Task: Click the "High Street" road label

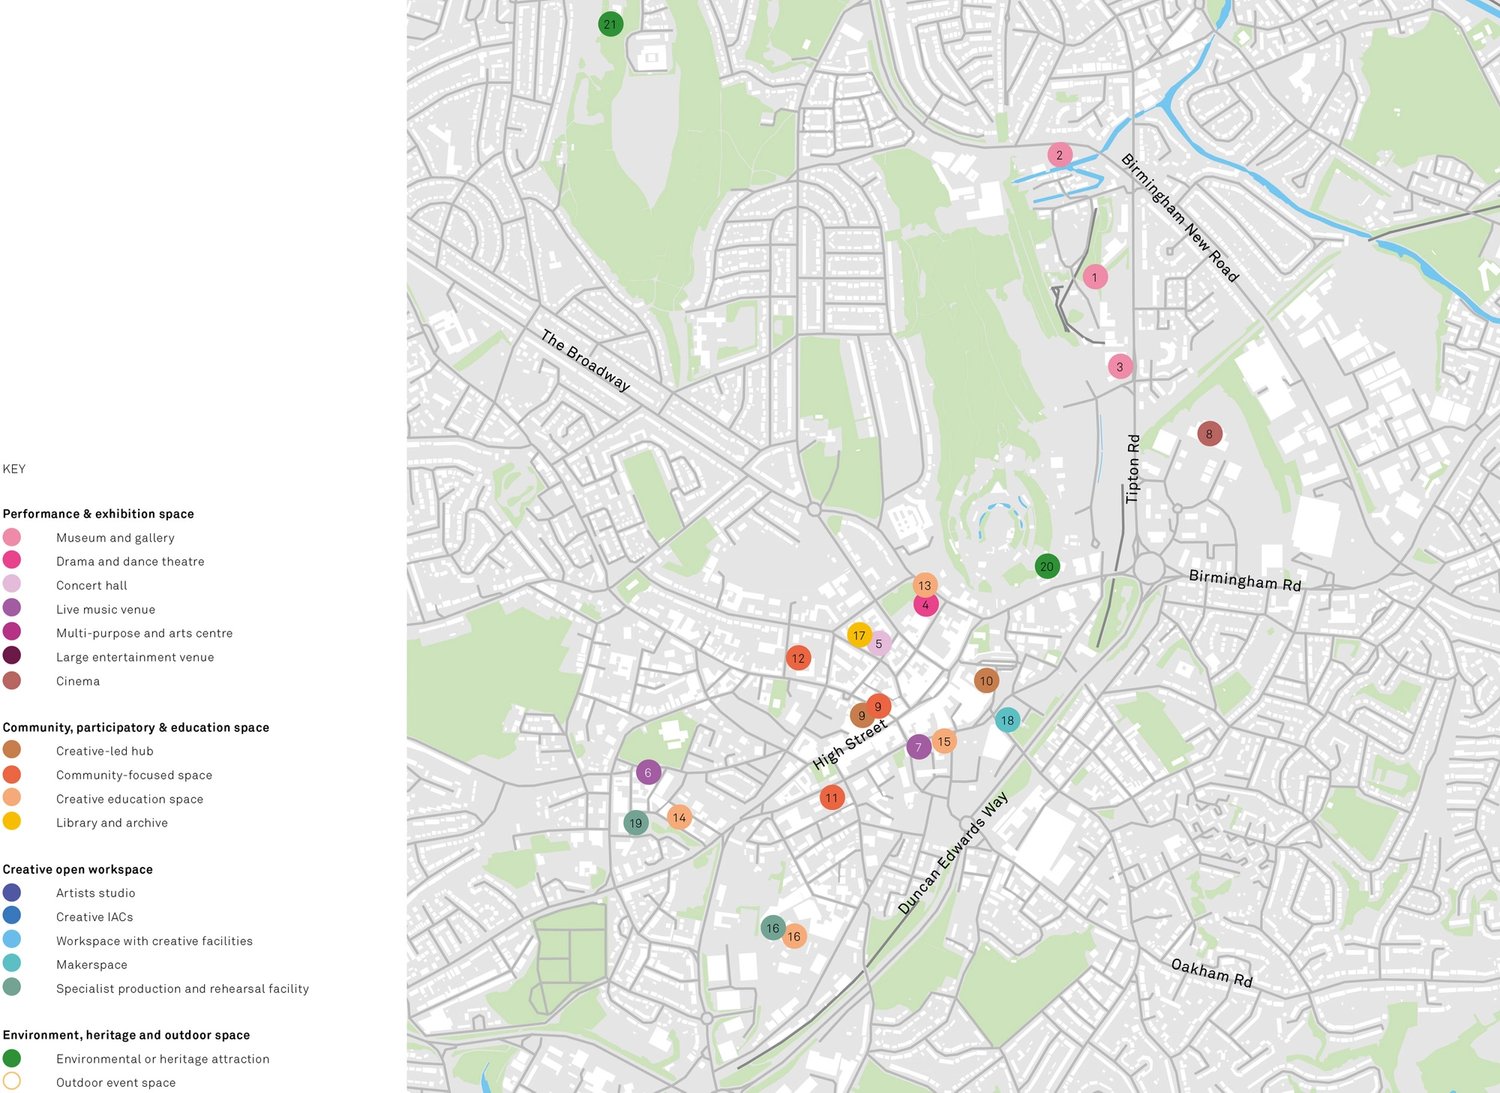Action: pos(849,745)
